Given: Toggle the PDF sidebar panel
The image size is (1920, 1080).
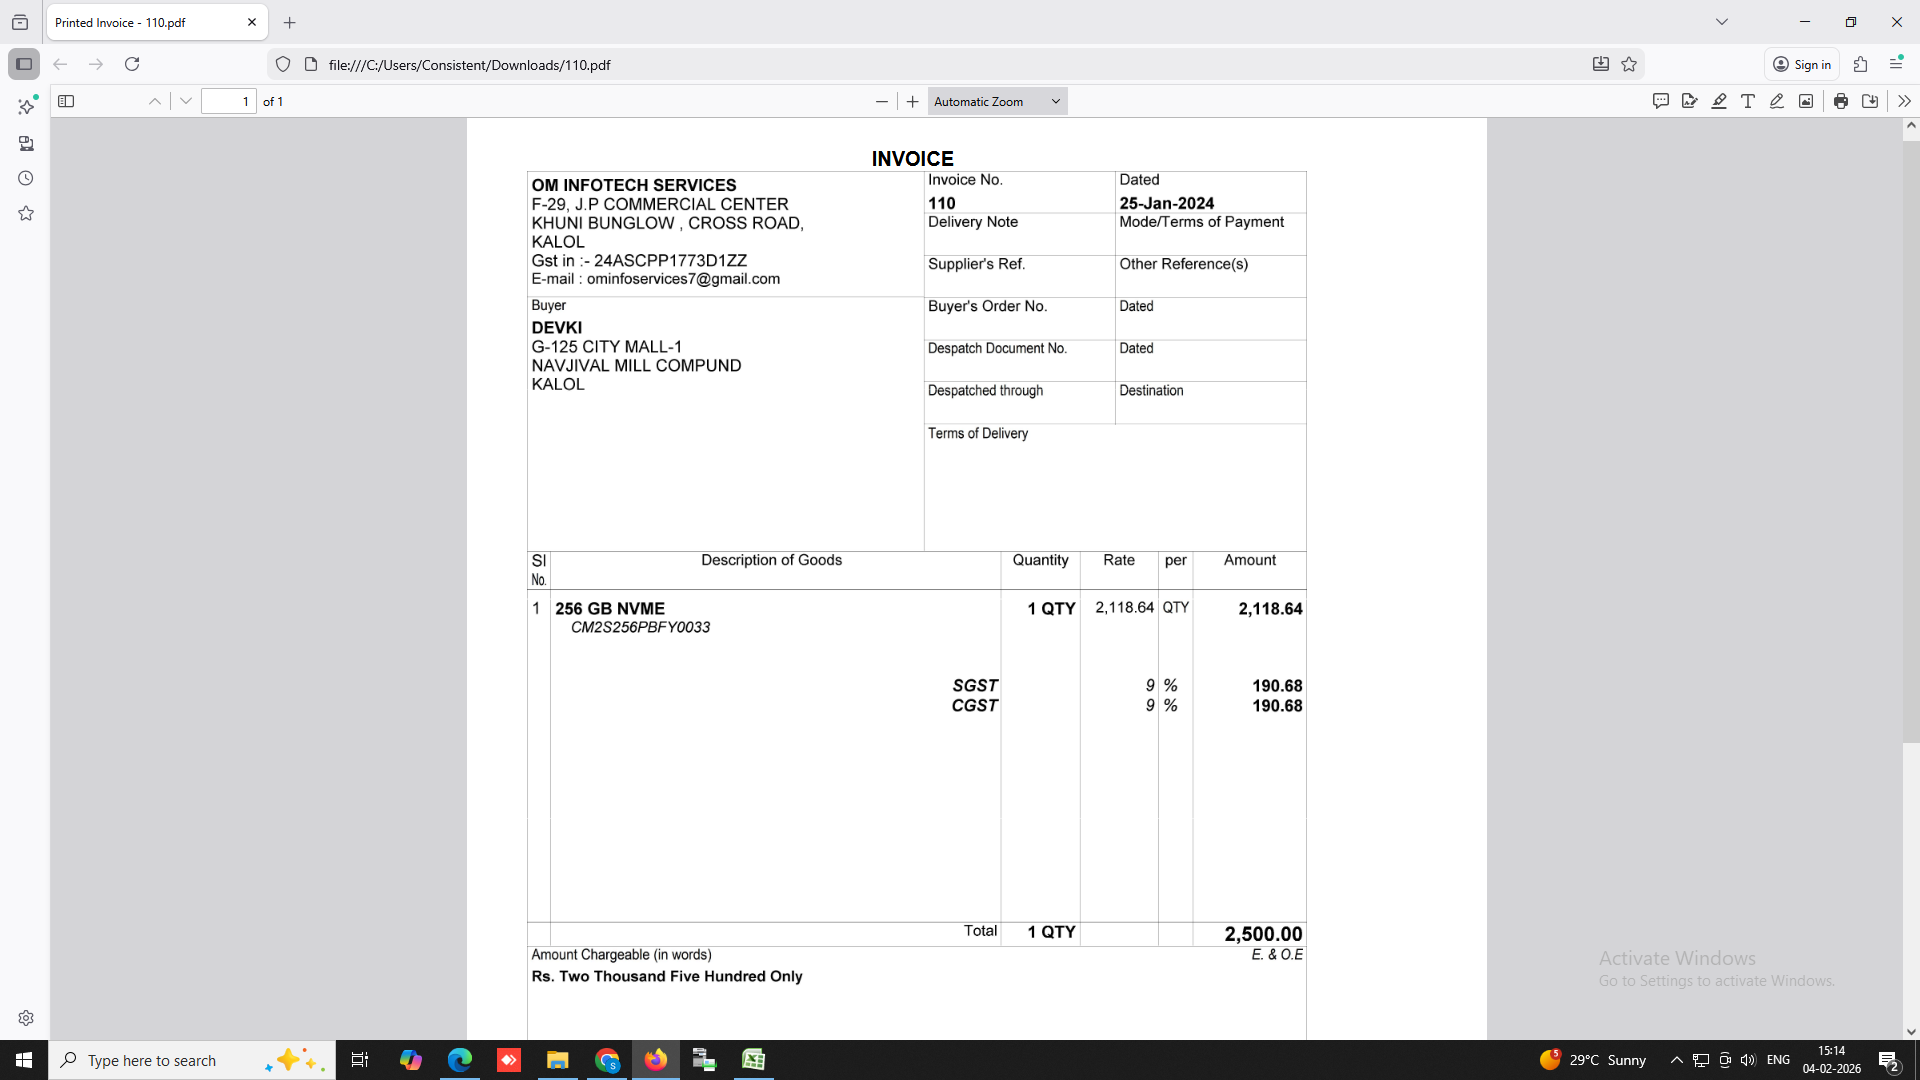Looking at the screenshot, I should (66, 101).
